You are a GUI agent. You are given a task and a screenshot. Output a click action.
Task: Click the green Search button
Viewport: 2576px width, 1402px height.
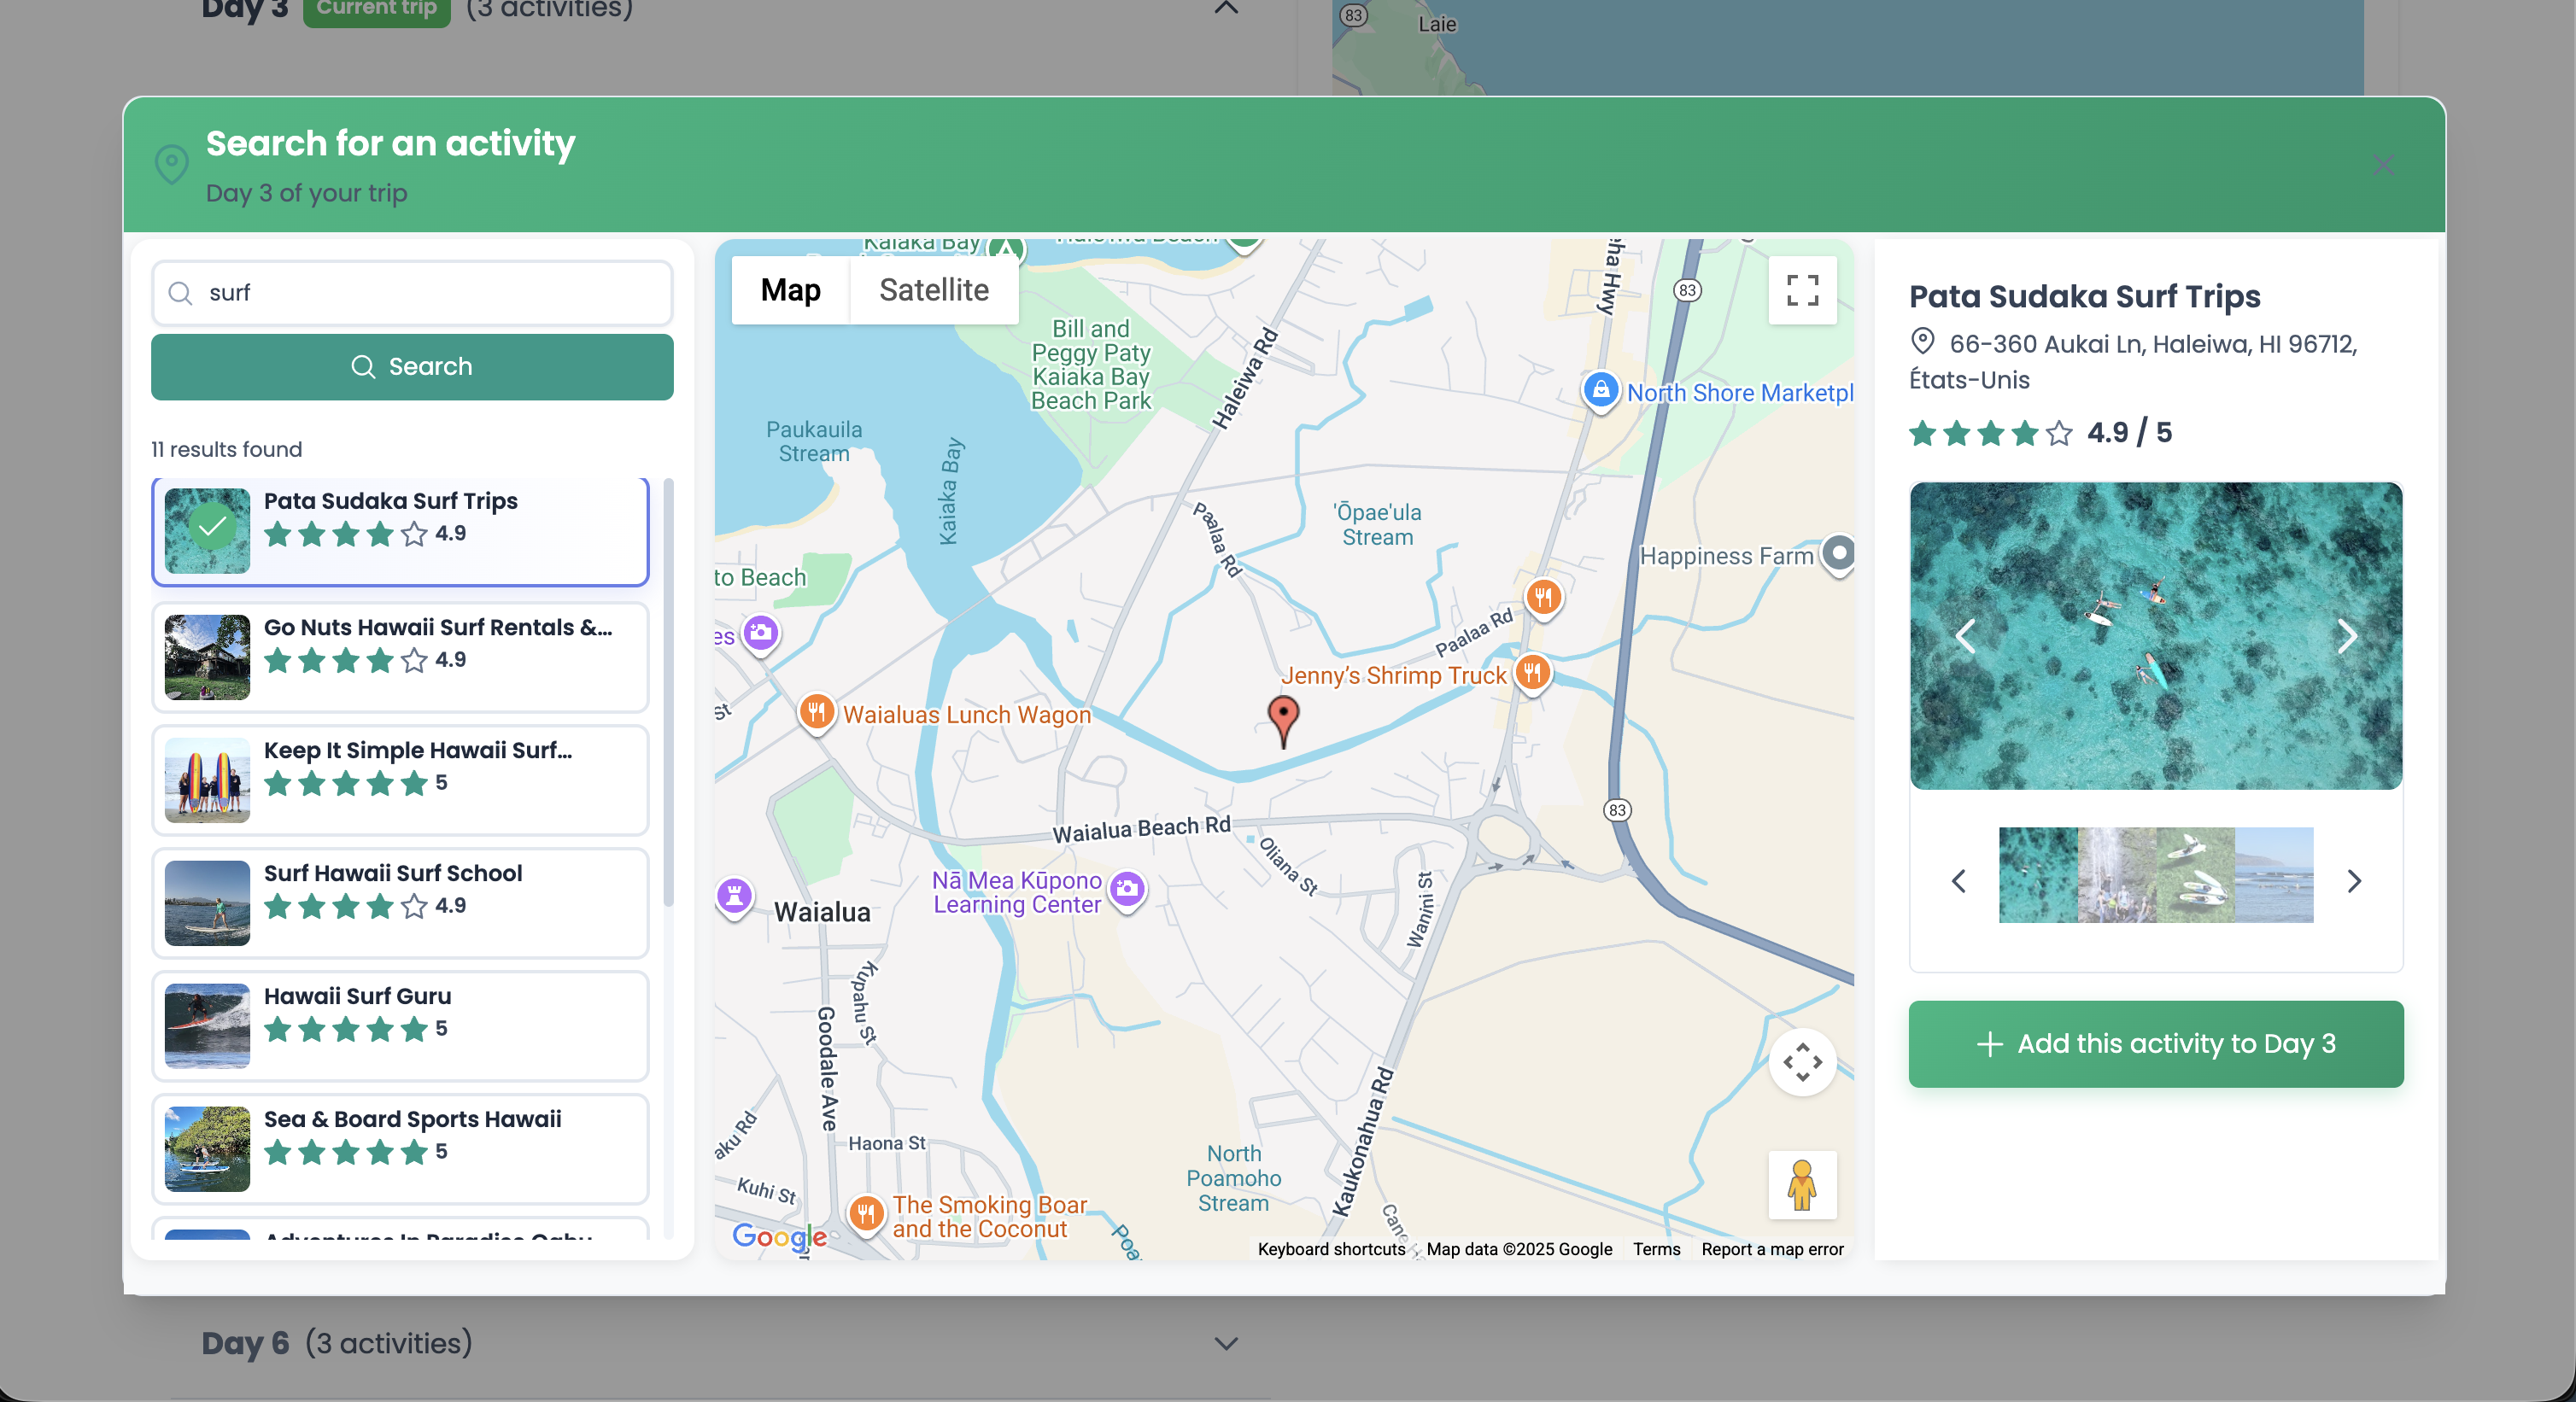point(412,367)
